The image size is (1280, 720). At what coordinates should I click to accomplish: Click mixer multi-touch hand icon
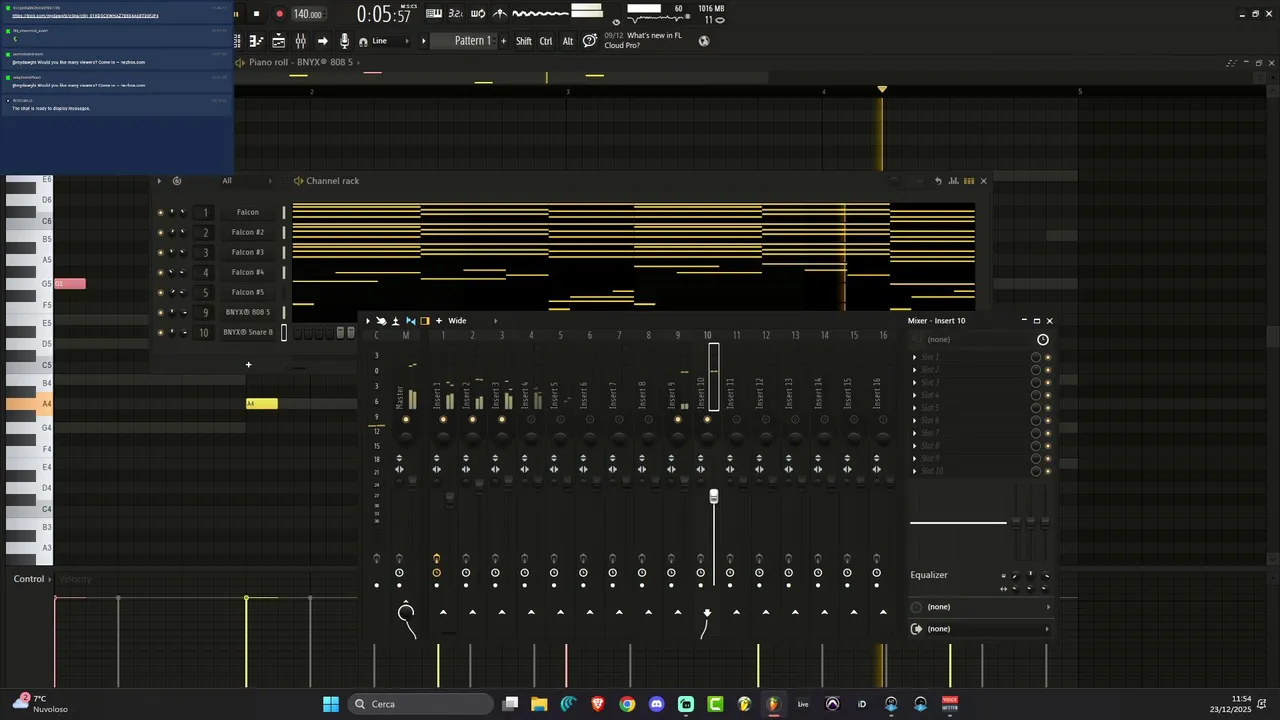click(381, 321)
